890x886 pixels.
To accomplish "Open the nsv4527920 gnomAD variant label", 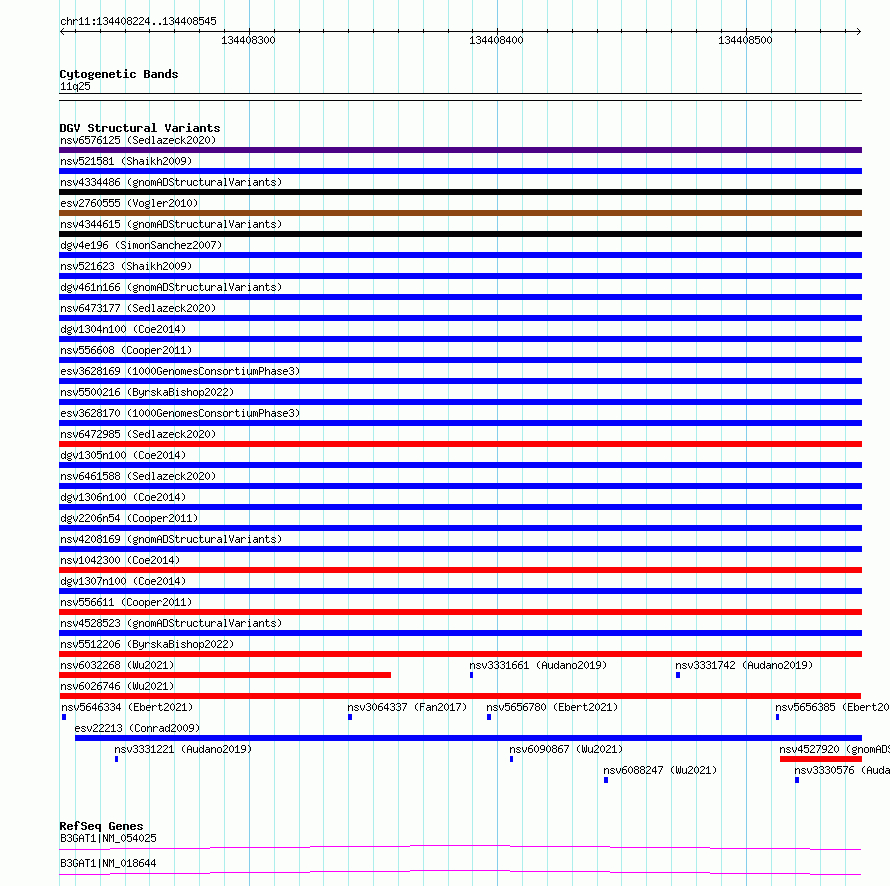I will tap(834, 749).
